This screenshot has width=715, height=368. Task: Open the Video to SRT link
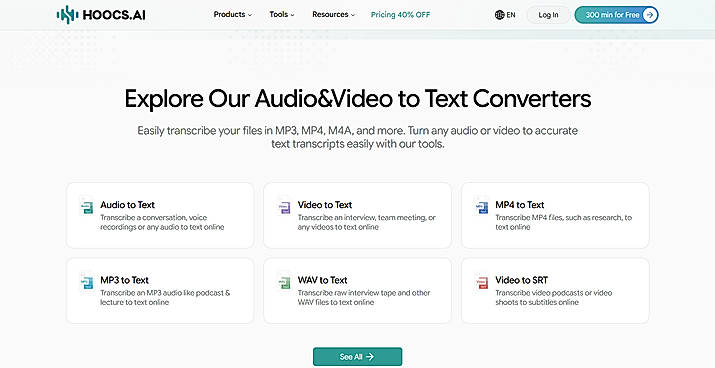point(522,280)
